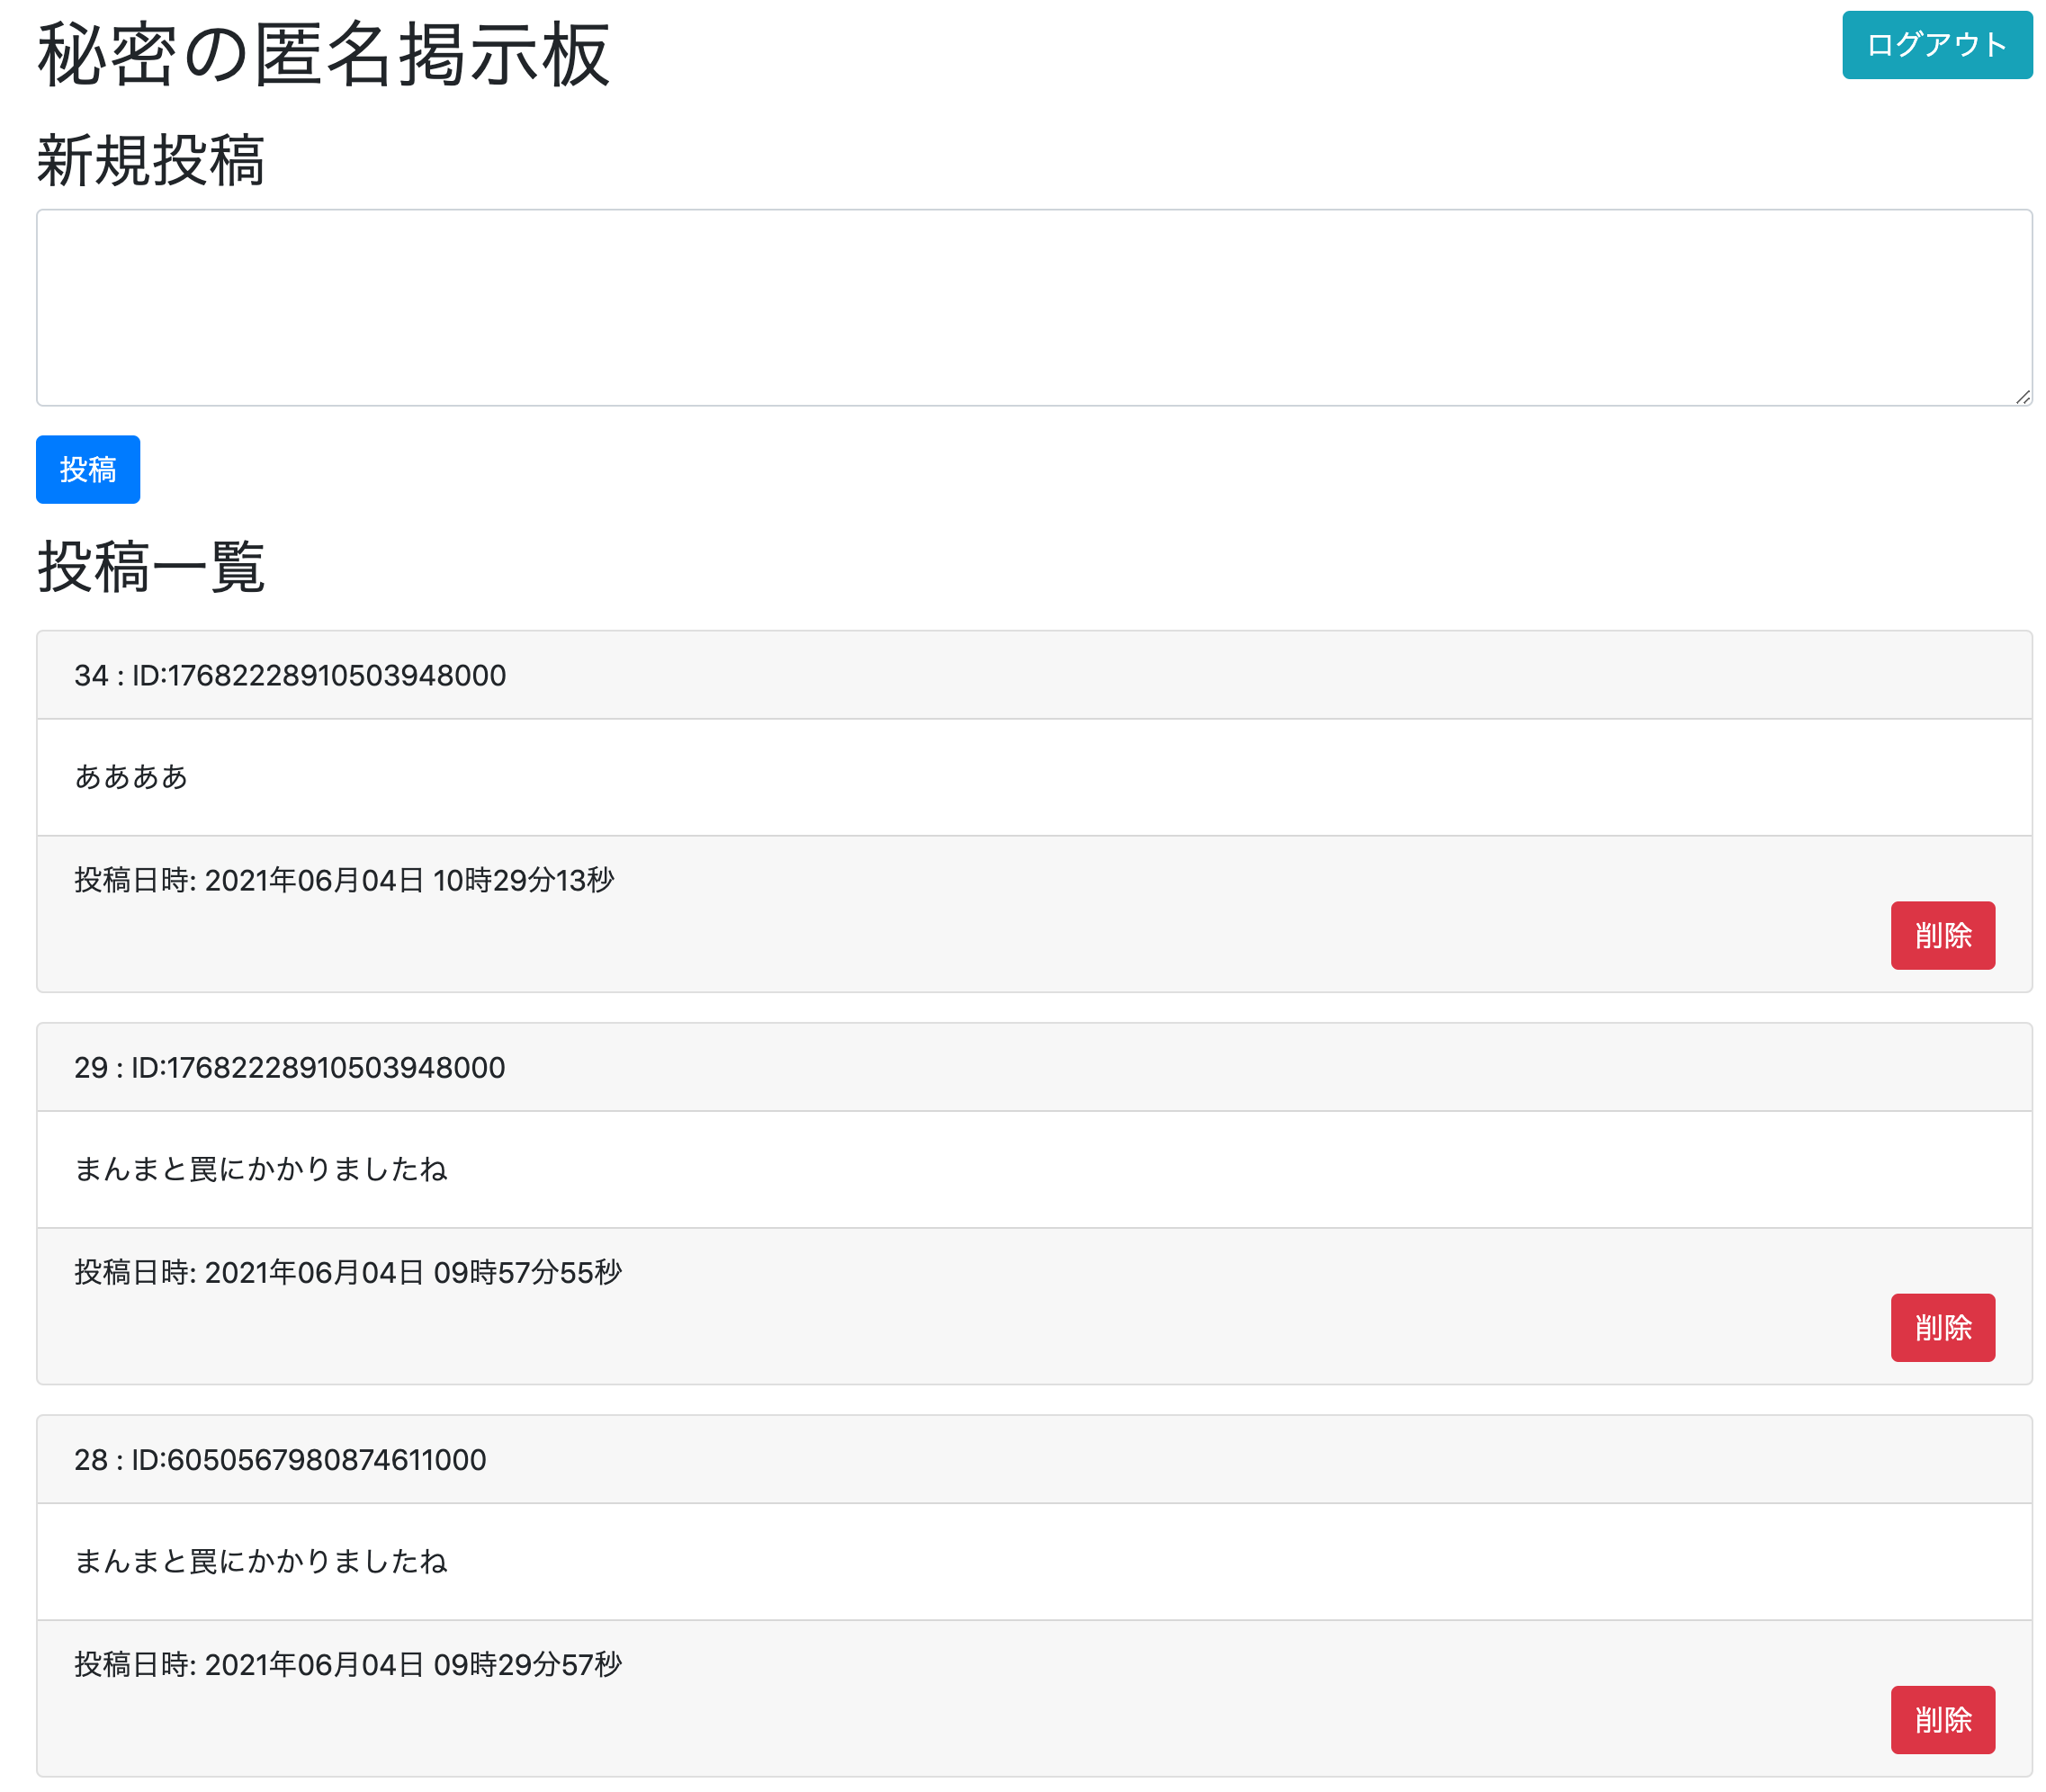Click the 投稿一覧 heading
Image resolution: width=2046 pixels, height=1792 pixels.
[x=151, y=567]
